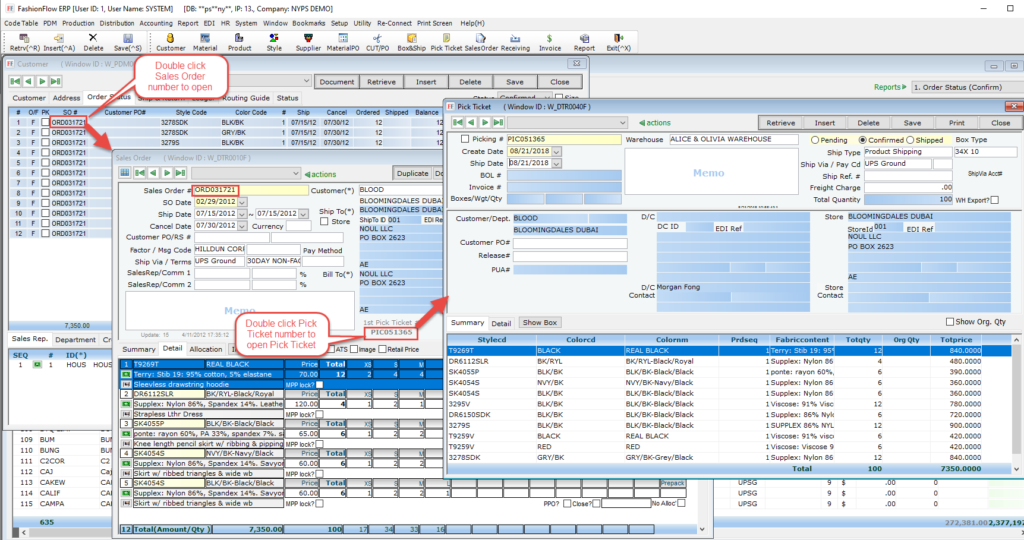Enable the Show Org. Qty checkbox

pyautogui.click(x=950, y=322)
